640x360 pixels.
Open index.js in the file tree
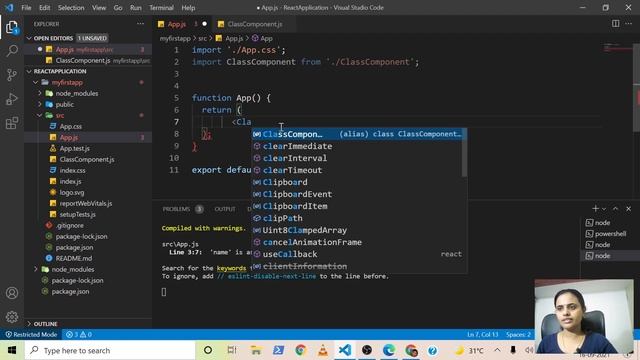[x=70, y=182]
